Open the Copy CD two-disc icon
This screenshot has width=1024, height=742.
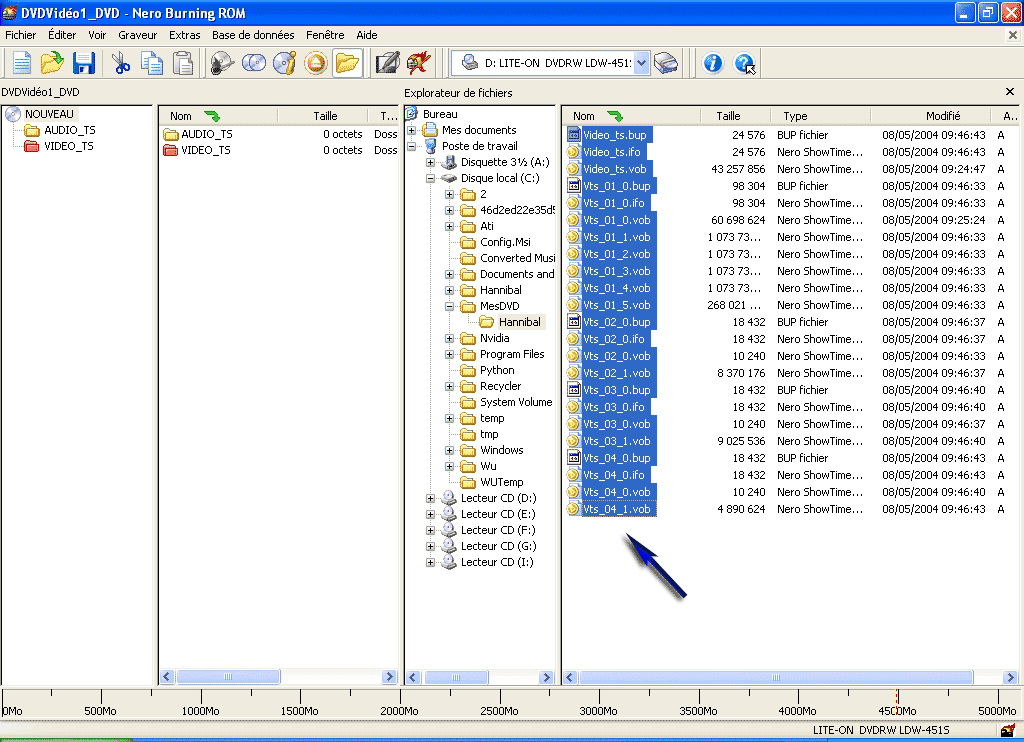click(253, 63)
